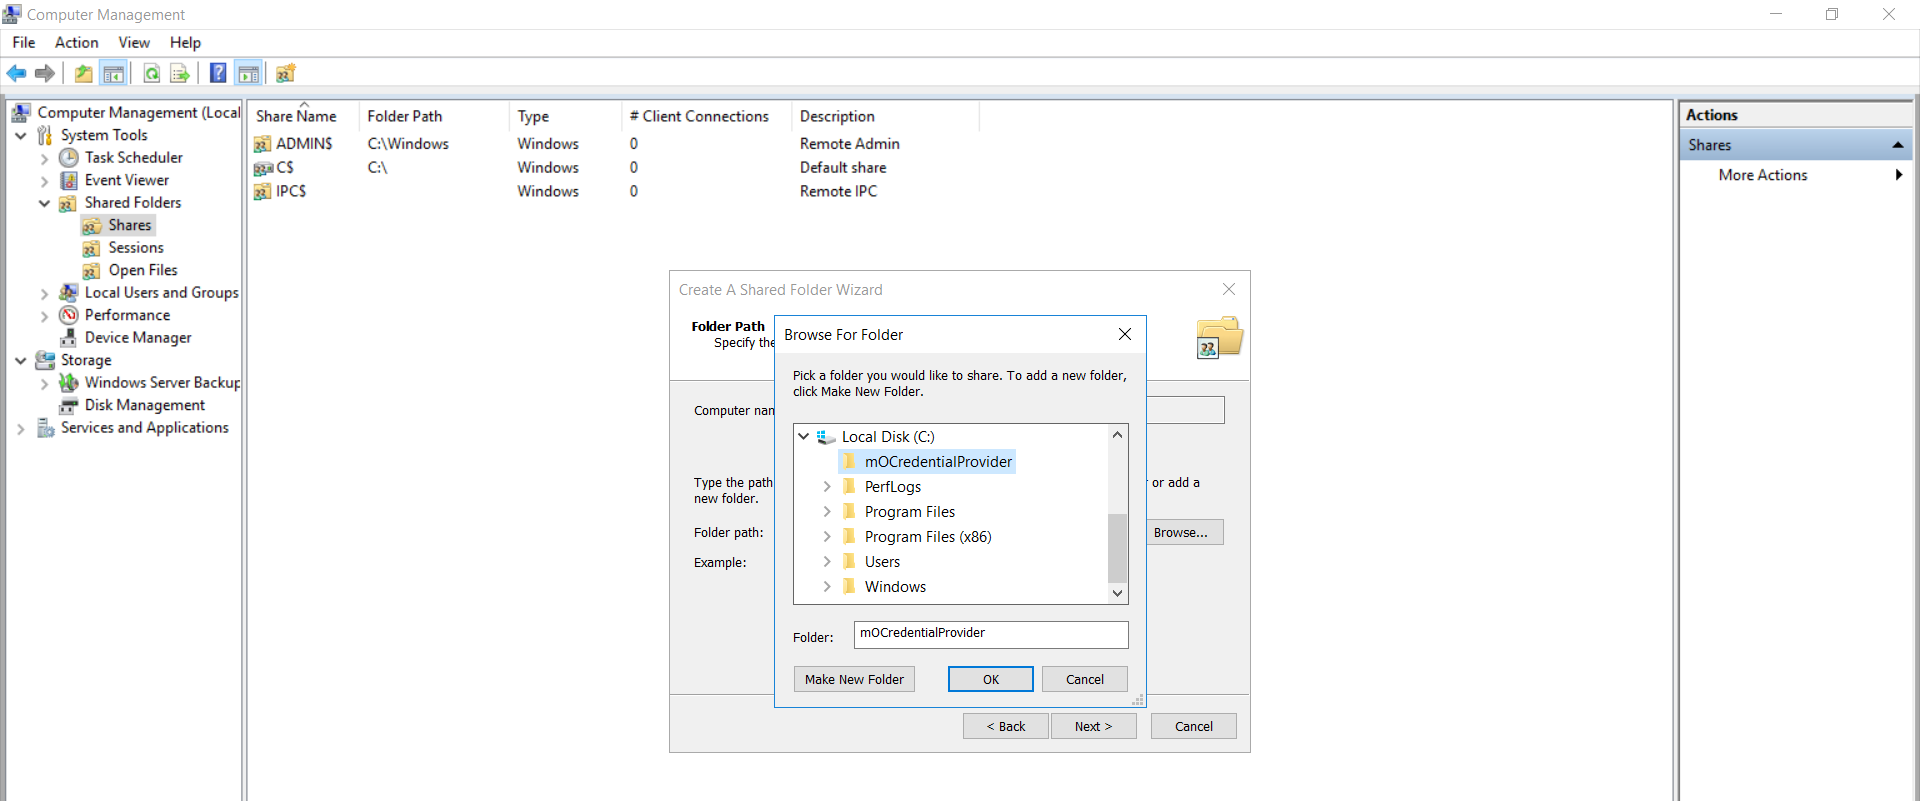Collapse the Shares section in Actions pane
The image size is (1920, 801).
(x=1897, y=145)
